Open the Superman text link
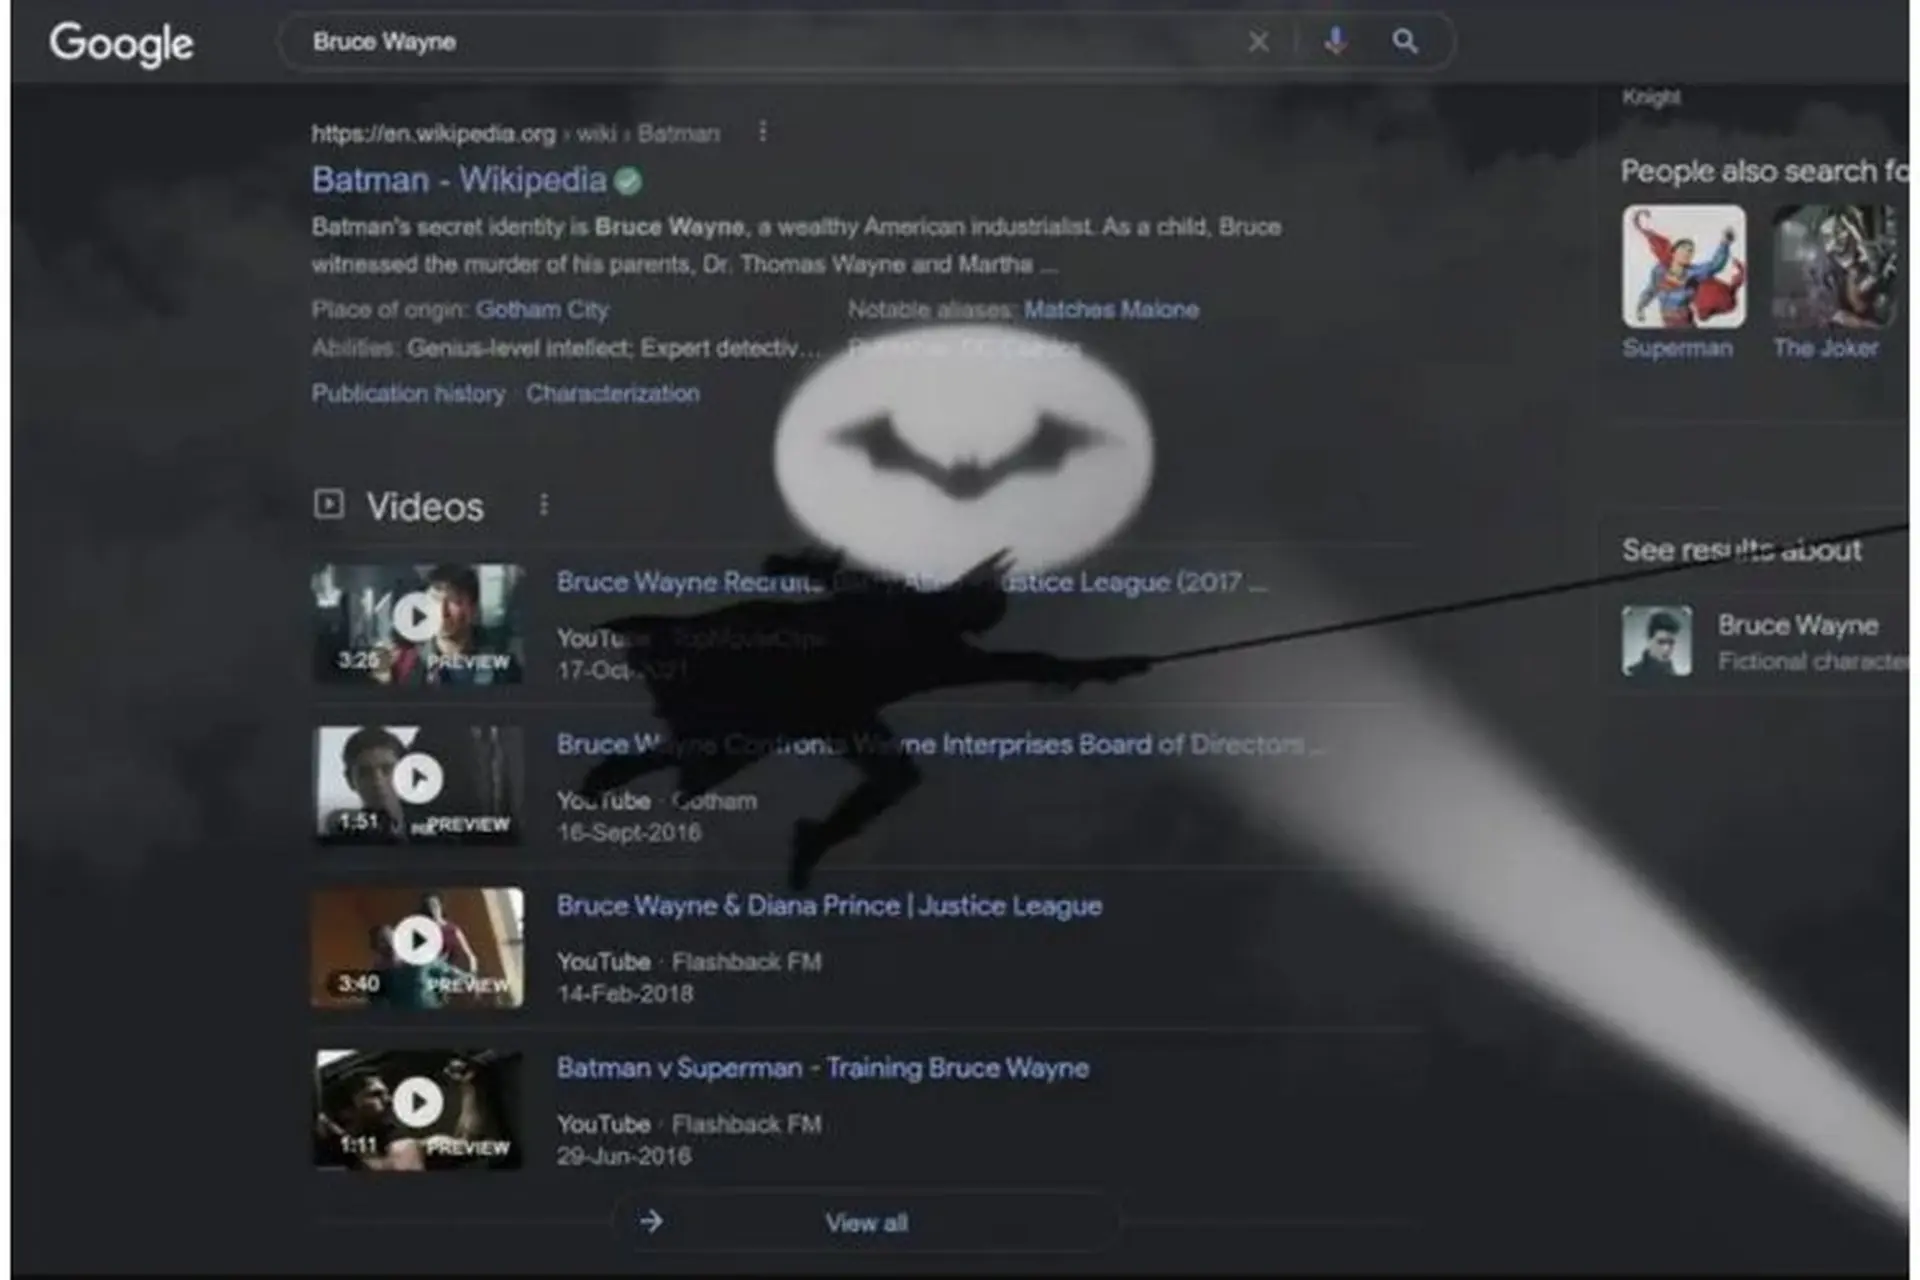This screenshot has height=1280, width=1920. click(x=1677, y=349)
